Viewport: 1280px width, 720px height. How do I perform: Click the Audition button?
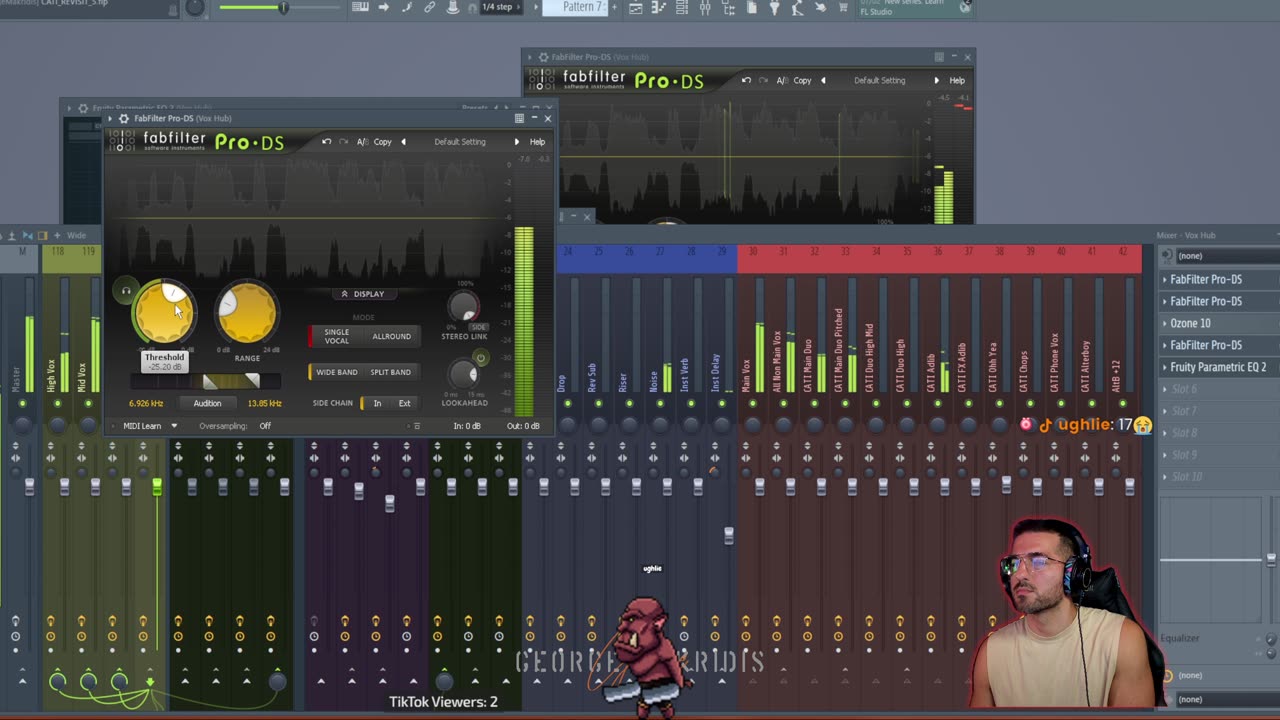point(207,403)
